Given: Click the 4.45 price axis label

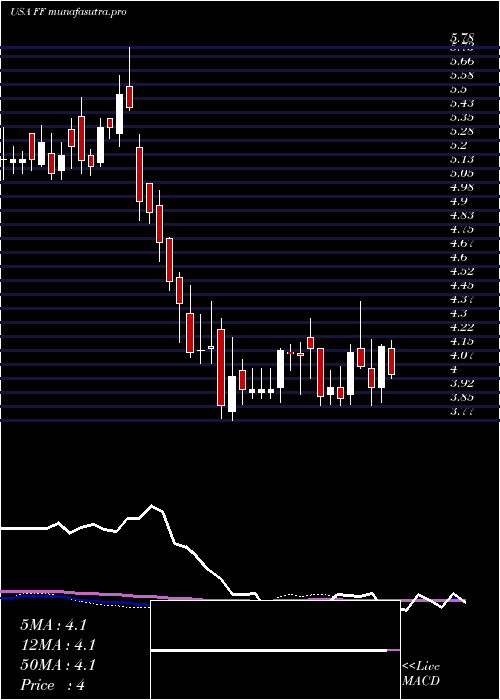Looking at the screenshot, I should [462, 285].
